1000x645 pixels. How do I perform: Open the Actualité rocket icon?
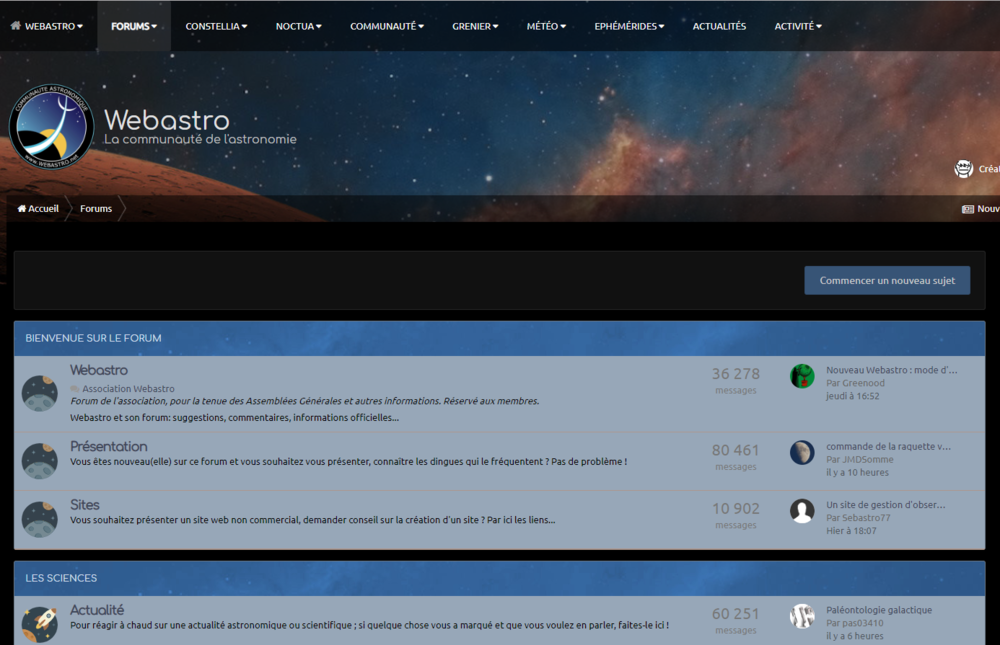coord(40,624)
